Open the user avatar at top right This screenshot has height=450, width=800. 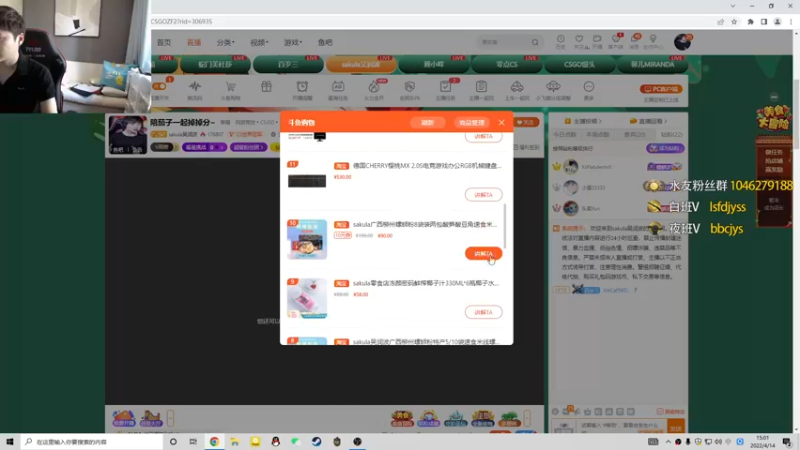coord(682,42)
